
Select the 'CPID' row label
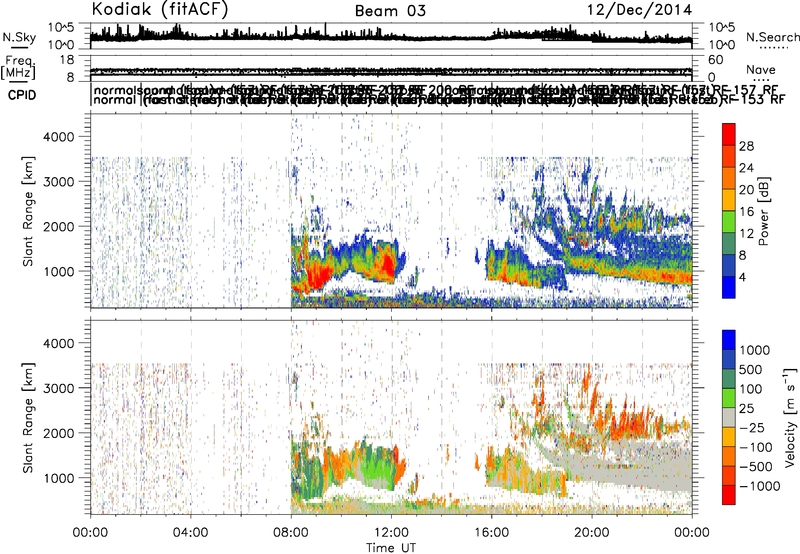(22, 95)
